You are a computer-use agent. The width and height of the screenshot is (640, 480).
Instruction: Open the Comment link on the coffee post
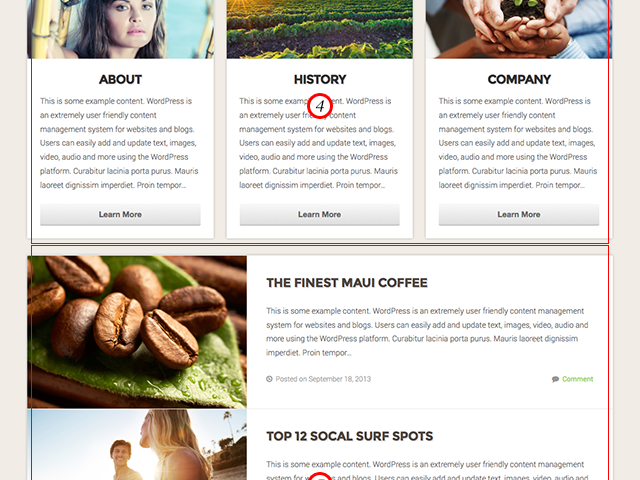pyautogui.click(x=577, y=379)
